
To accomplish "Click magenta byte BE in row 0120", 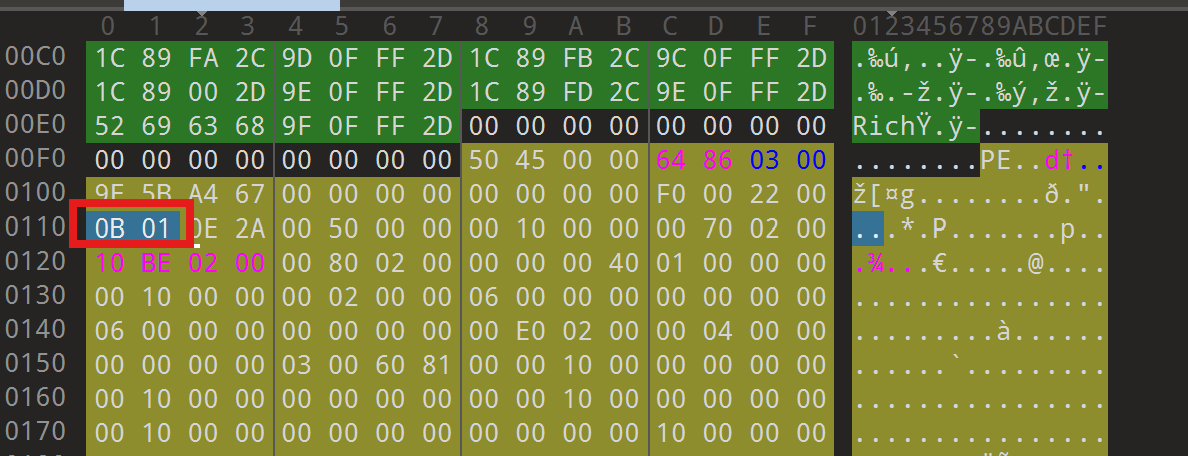I will (x=155, y=262).
